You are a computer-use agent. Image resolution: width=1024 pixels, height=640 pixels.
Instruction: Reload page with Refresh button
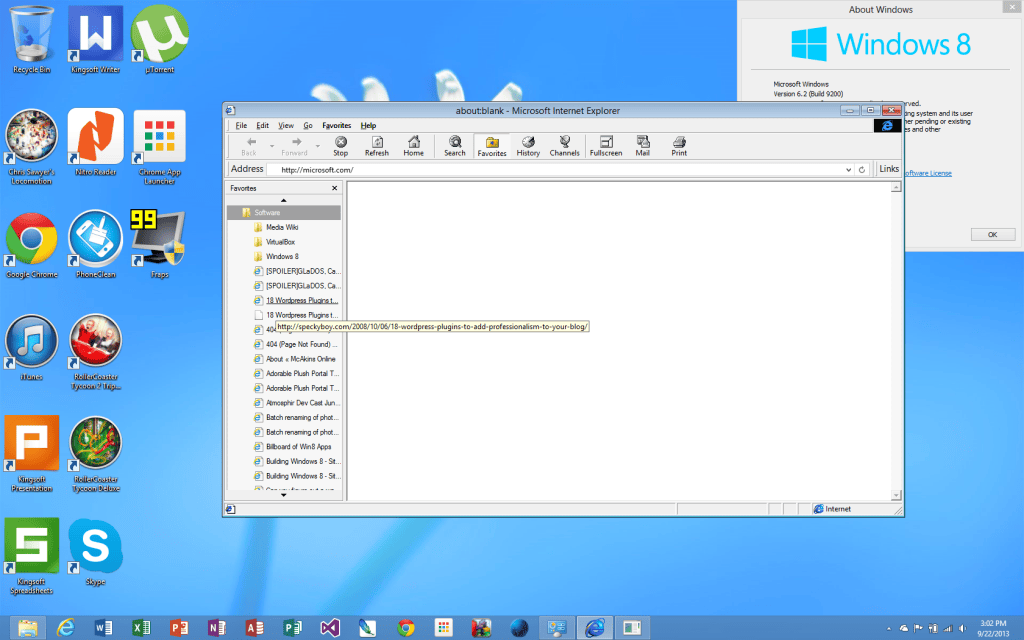pyautogui.click(x=377, y=146)
